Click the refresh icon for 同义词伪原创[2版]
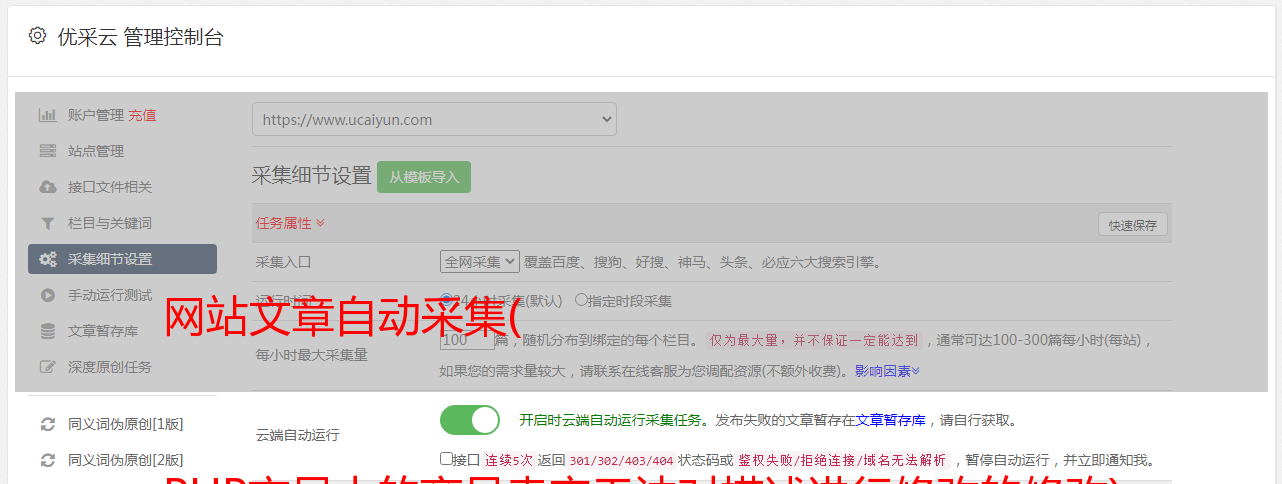 (47, 460)
